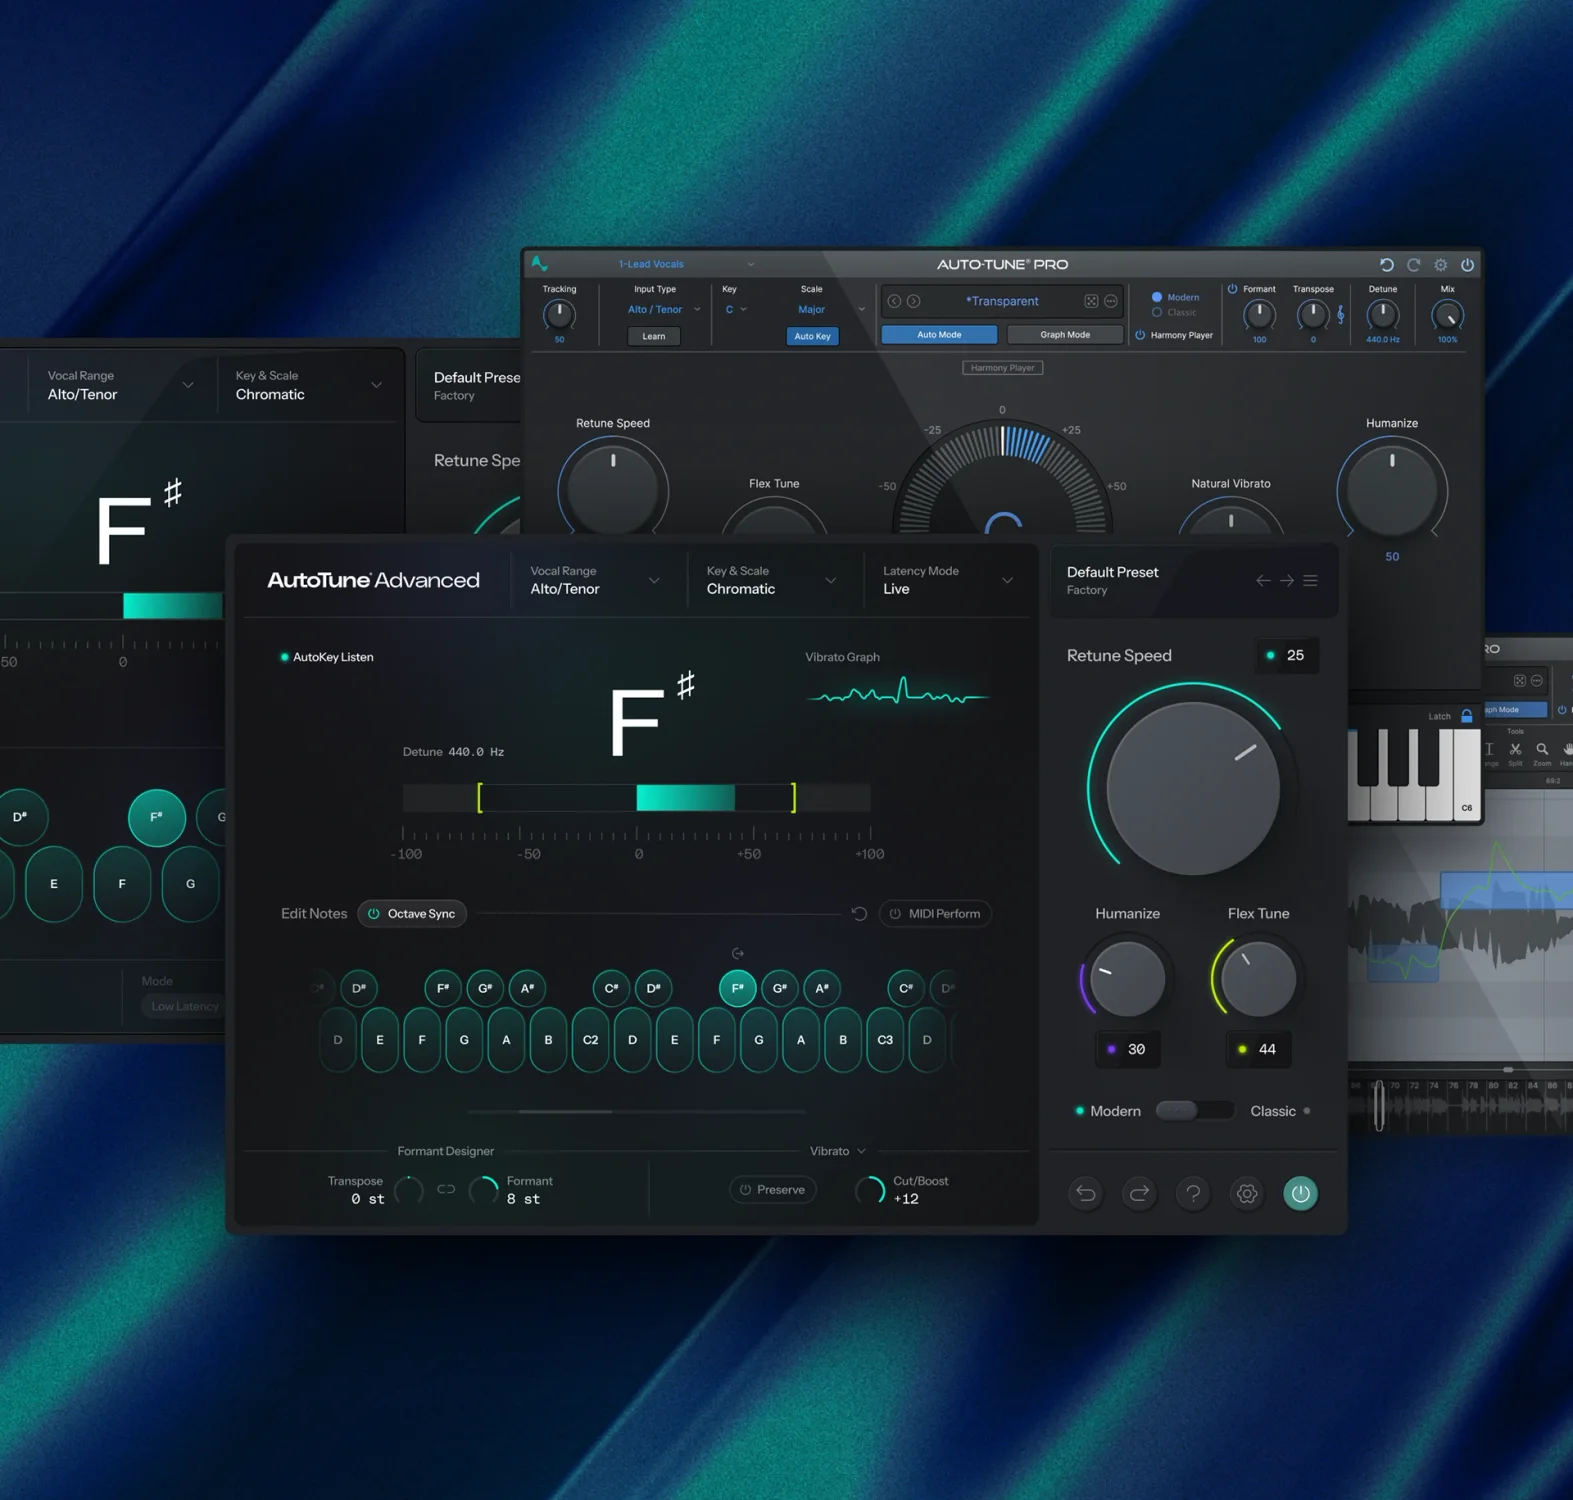Go to next preset with right arrow
1573x1500 pixels.
(1287, 580)
